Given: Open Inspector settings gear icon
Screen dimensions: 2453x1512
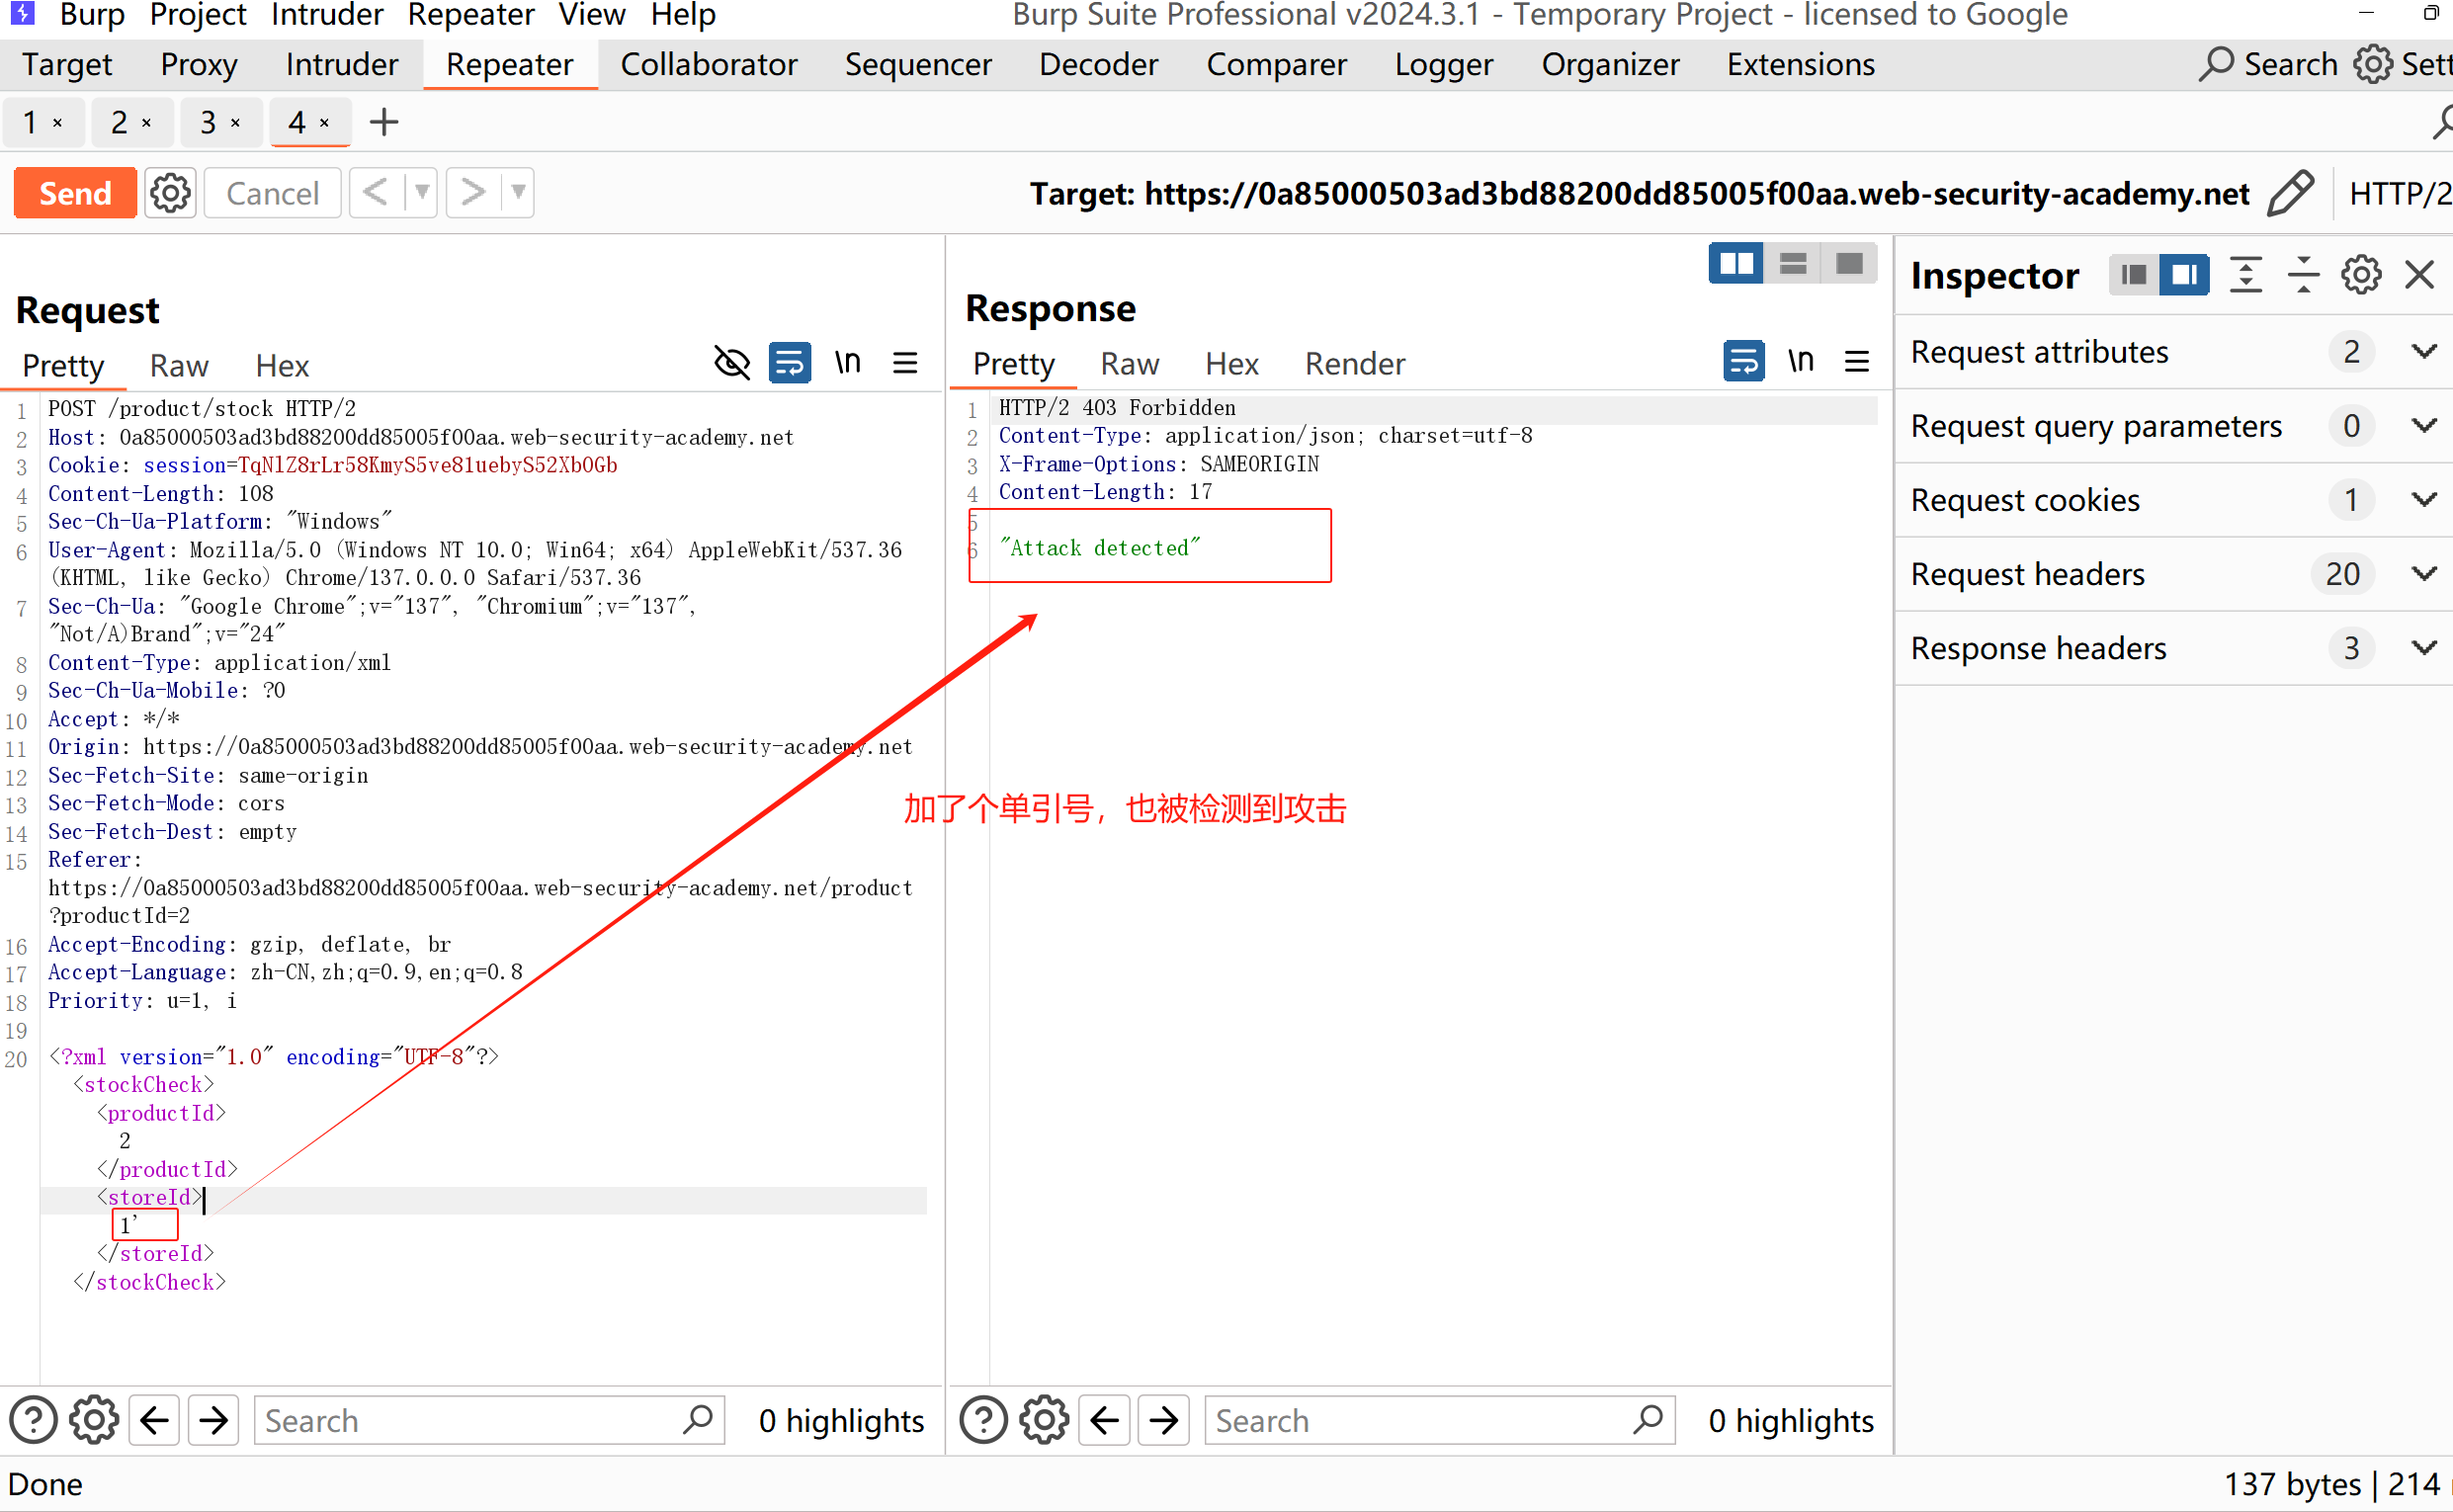Looking at the screenshot, I should (2360, 275).
